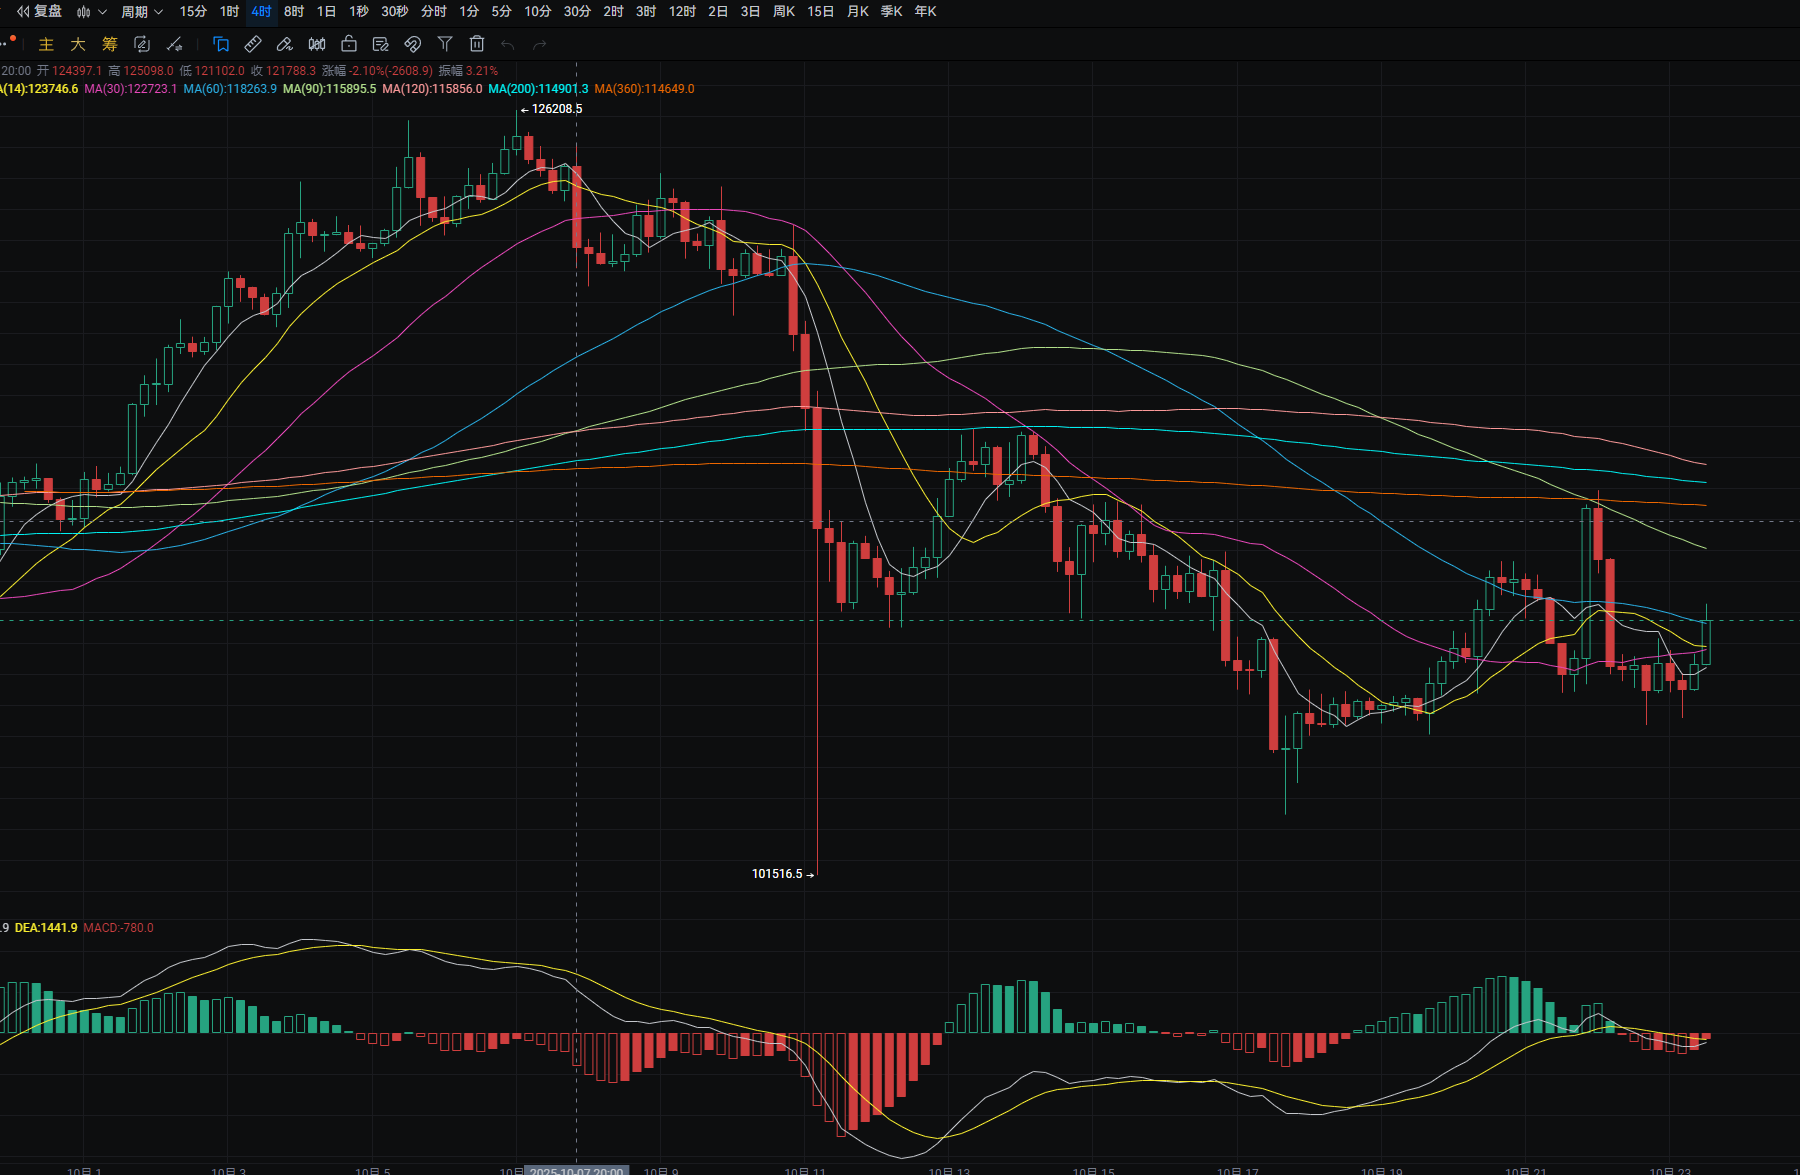Toggle the lock drawings icon

click(x=349, y=44)
